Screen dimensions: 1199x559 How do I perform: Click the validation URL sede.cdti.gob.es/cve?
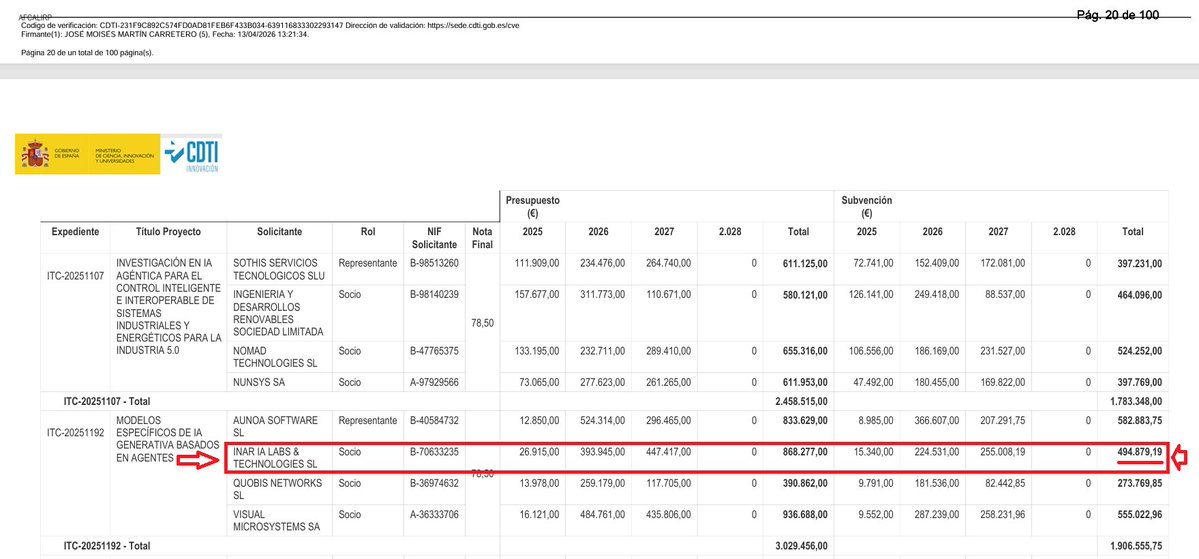[x=475, y=24]
